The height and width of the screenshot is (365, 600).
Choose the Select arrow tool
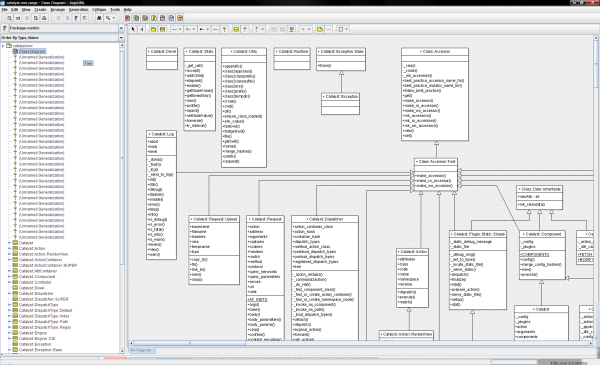tap(133, 29)
